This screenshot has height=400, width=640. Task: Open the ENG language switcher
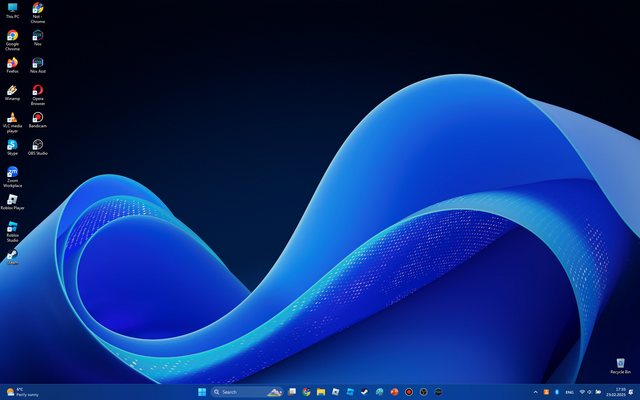(x=569, y=392)
